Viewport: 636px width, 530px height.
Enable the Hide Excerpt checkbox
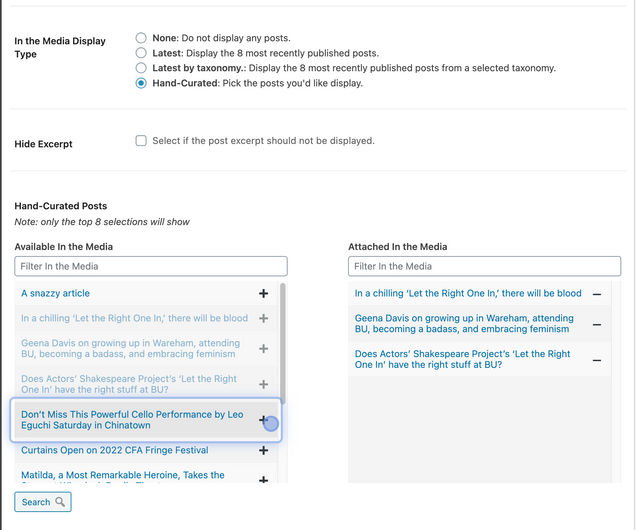[141, 141]
